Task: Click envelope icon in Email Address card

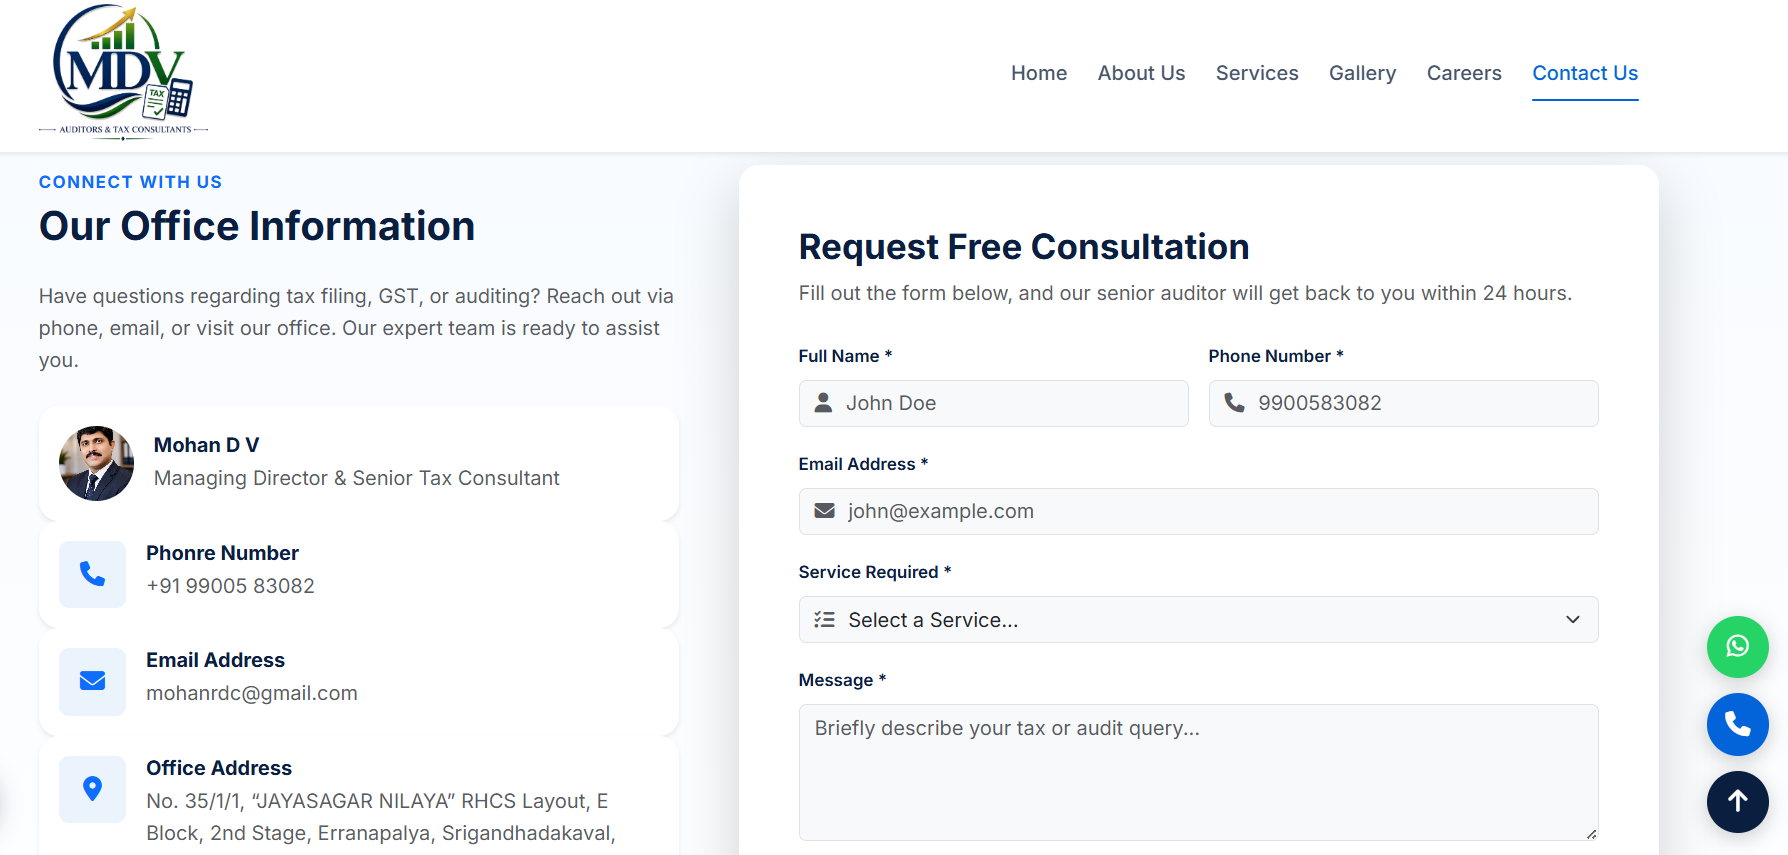Action: pyautogui.click(x=92, y=681)
